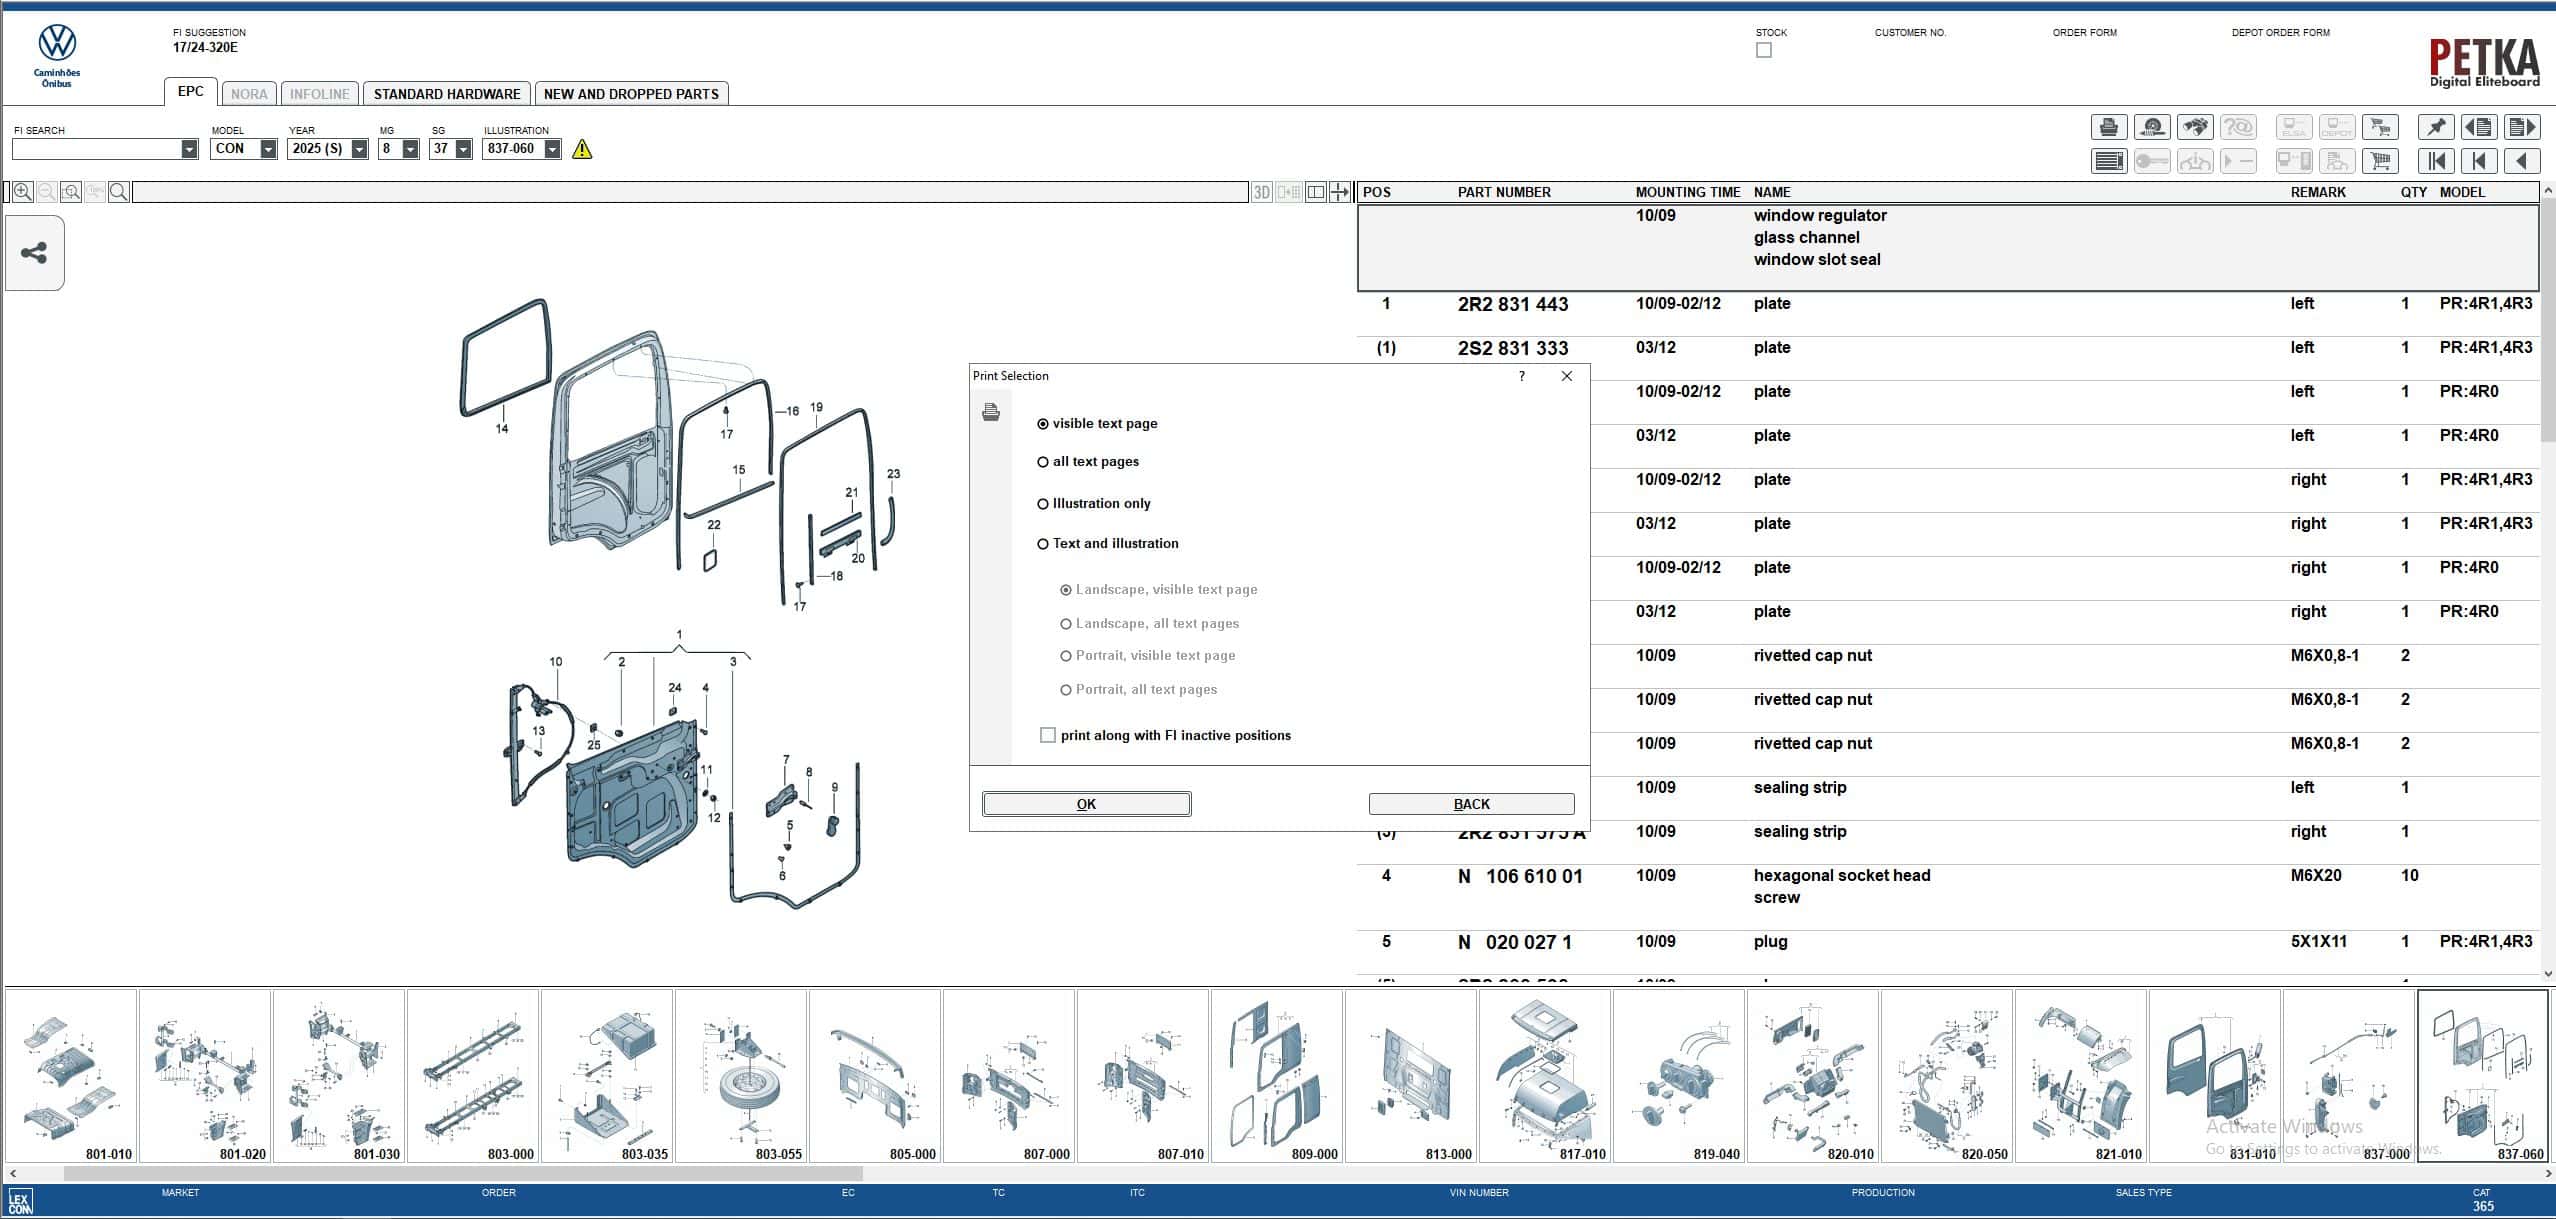Click BACK in the Print Selection dialog
This screenshot has height=1219, width=2556.
point(1471,803)
